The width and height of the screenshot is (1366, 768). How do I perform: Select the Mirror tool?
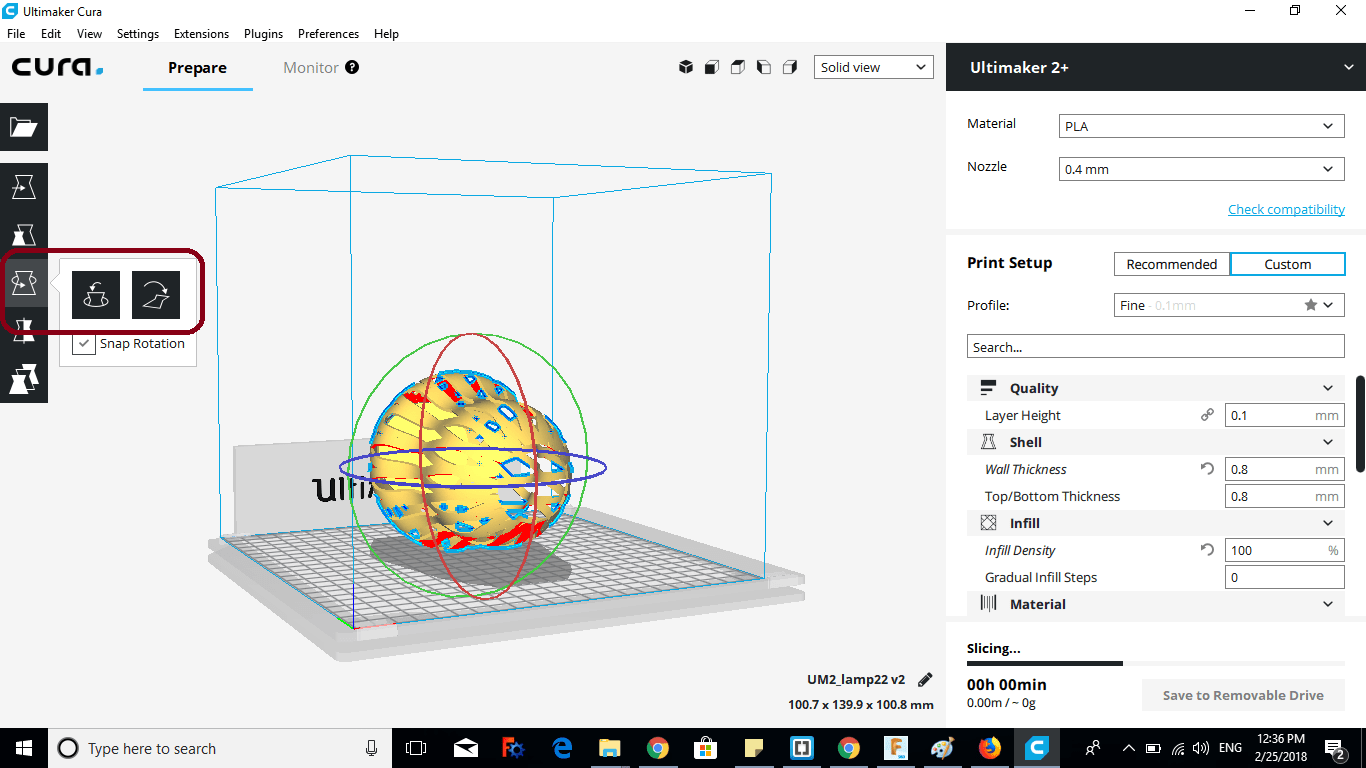click(x=24, y=331)
